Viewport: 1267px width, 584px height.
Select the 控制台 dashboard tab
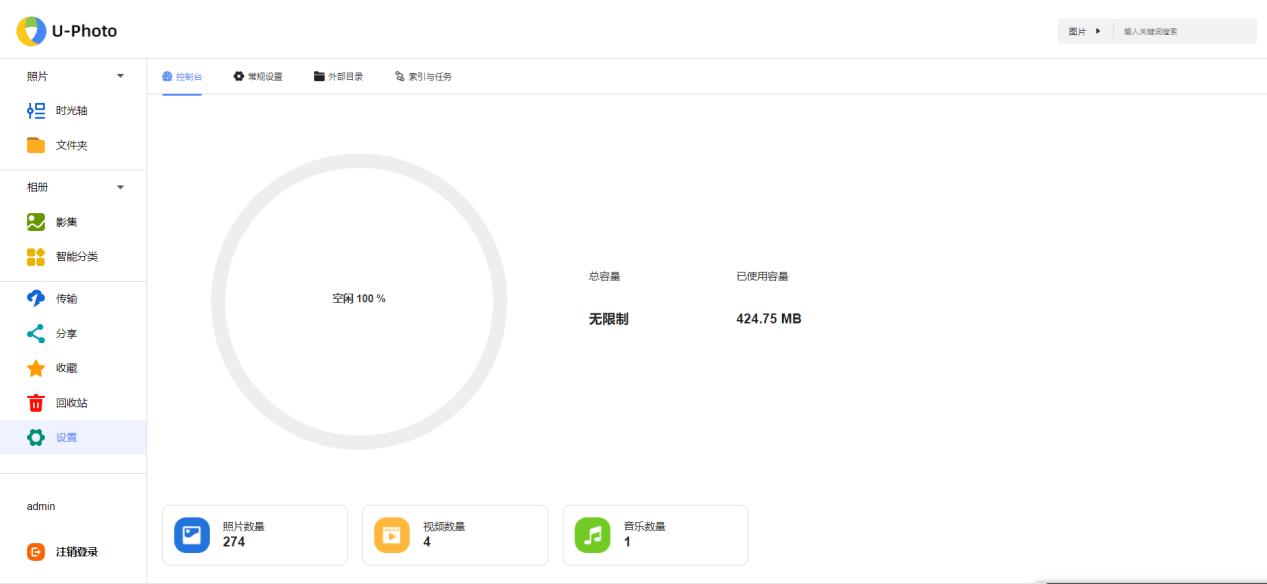[x=182, y=77]
